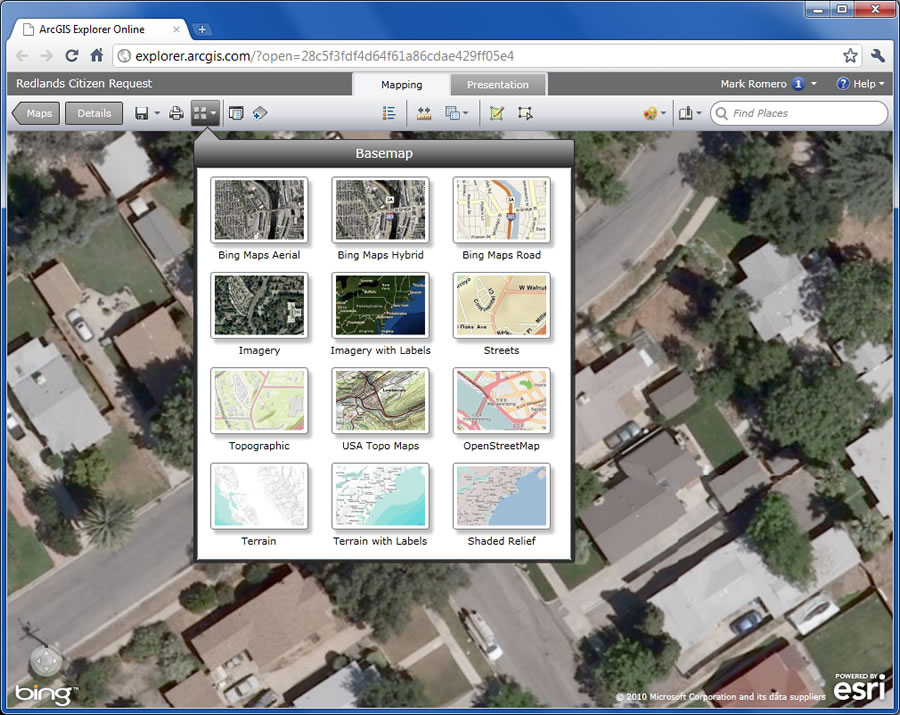
Task: Show the map legend list icon
Action: [x=389, y=113]
